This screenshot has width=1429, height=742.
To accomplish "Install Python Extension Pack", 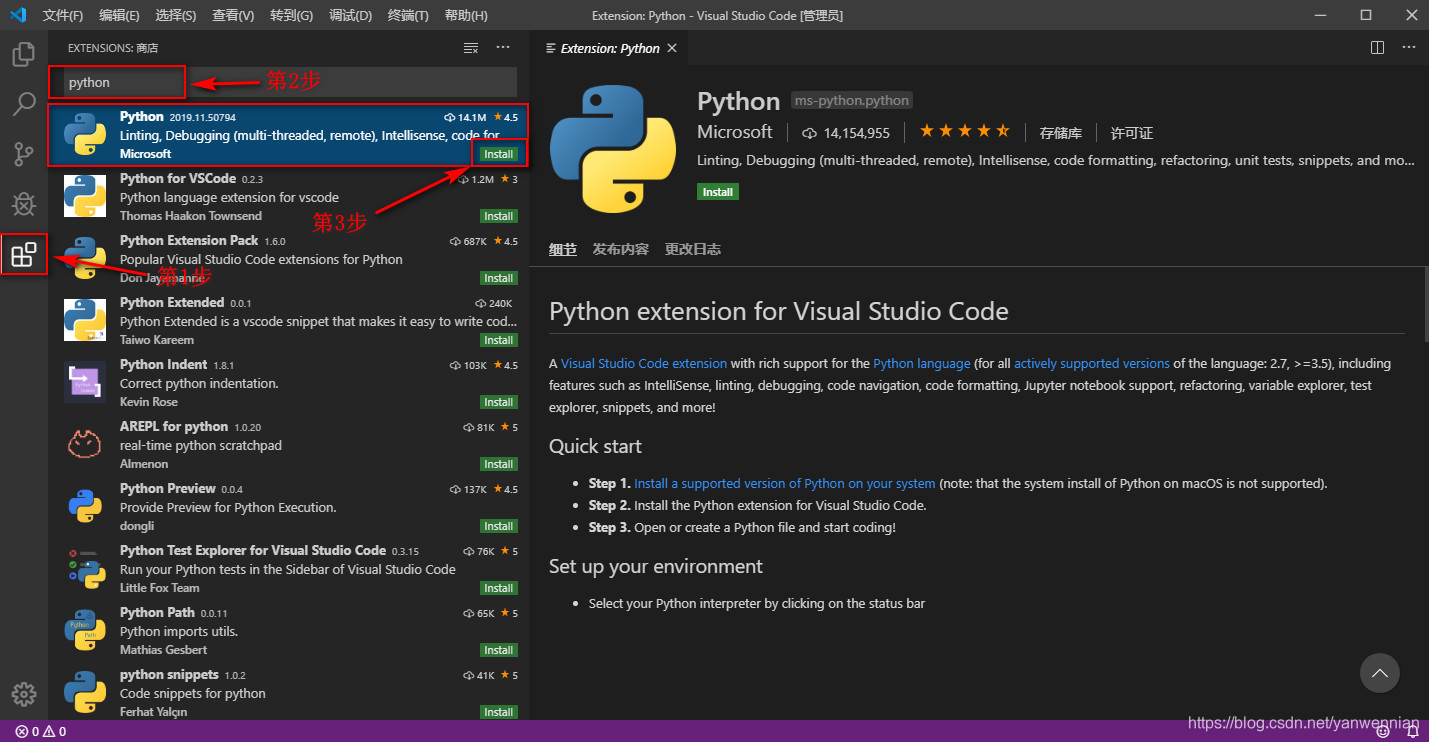I will (x=498, y=278).
